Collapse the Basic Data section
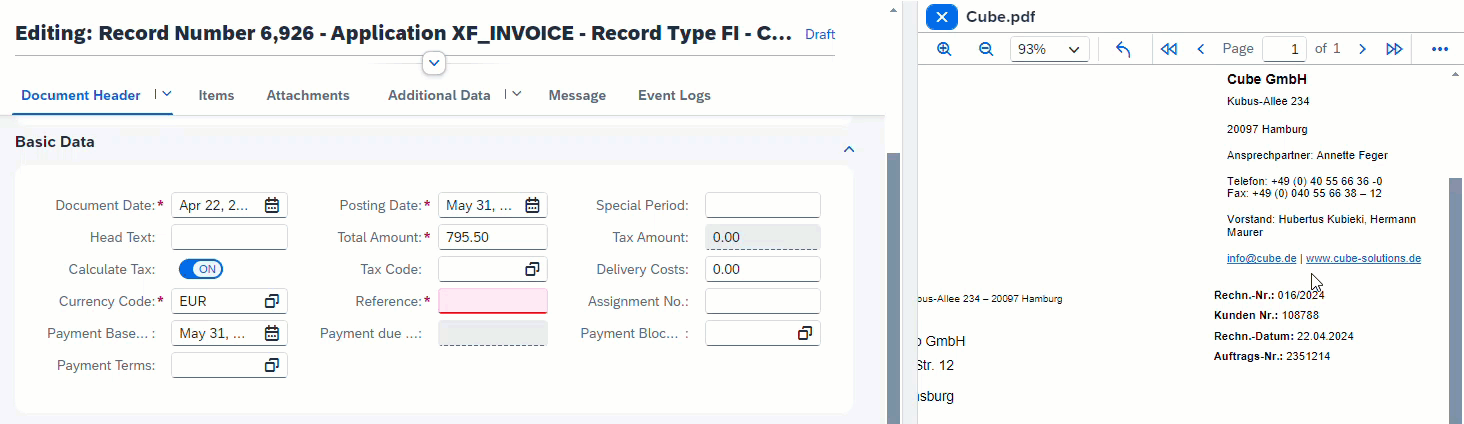This screenshot has width=1464, height=424. (x=849, y=149)
